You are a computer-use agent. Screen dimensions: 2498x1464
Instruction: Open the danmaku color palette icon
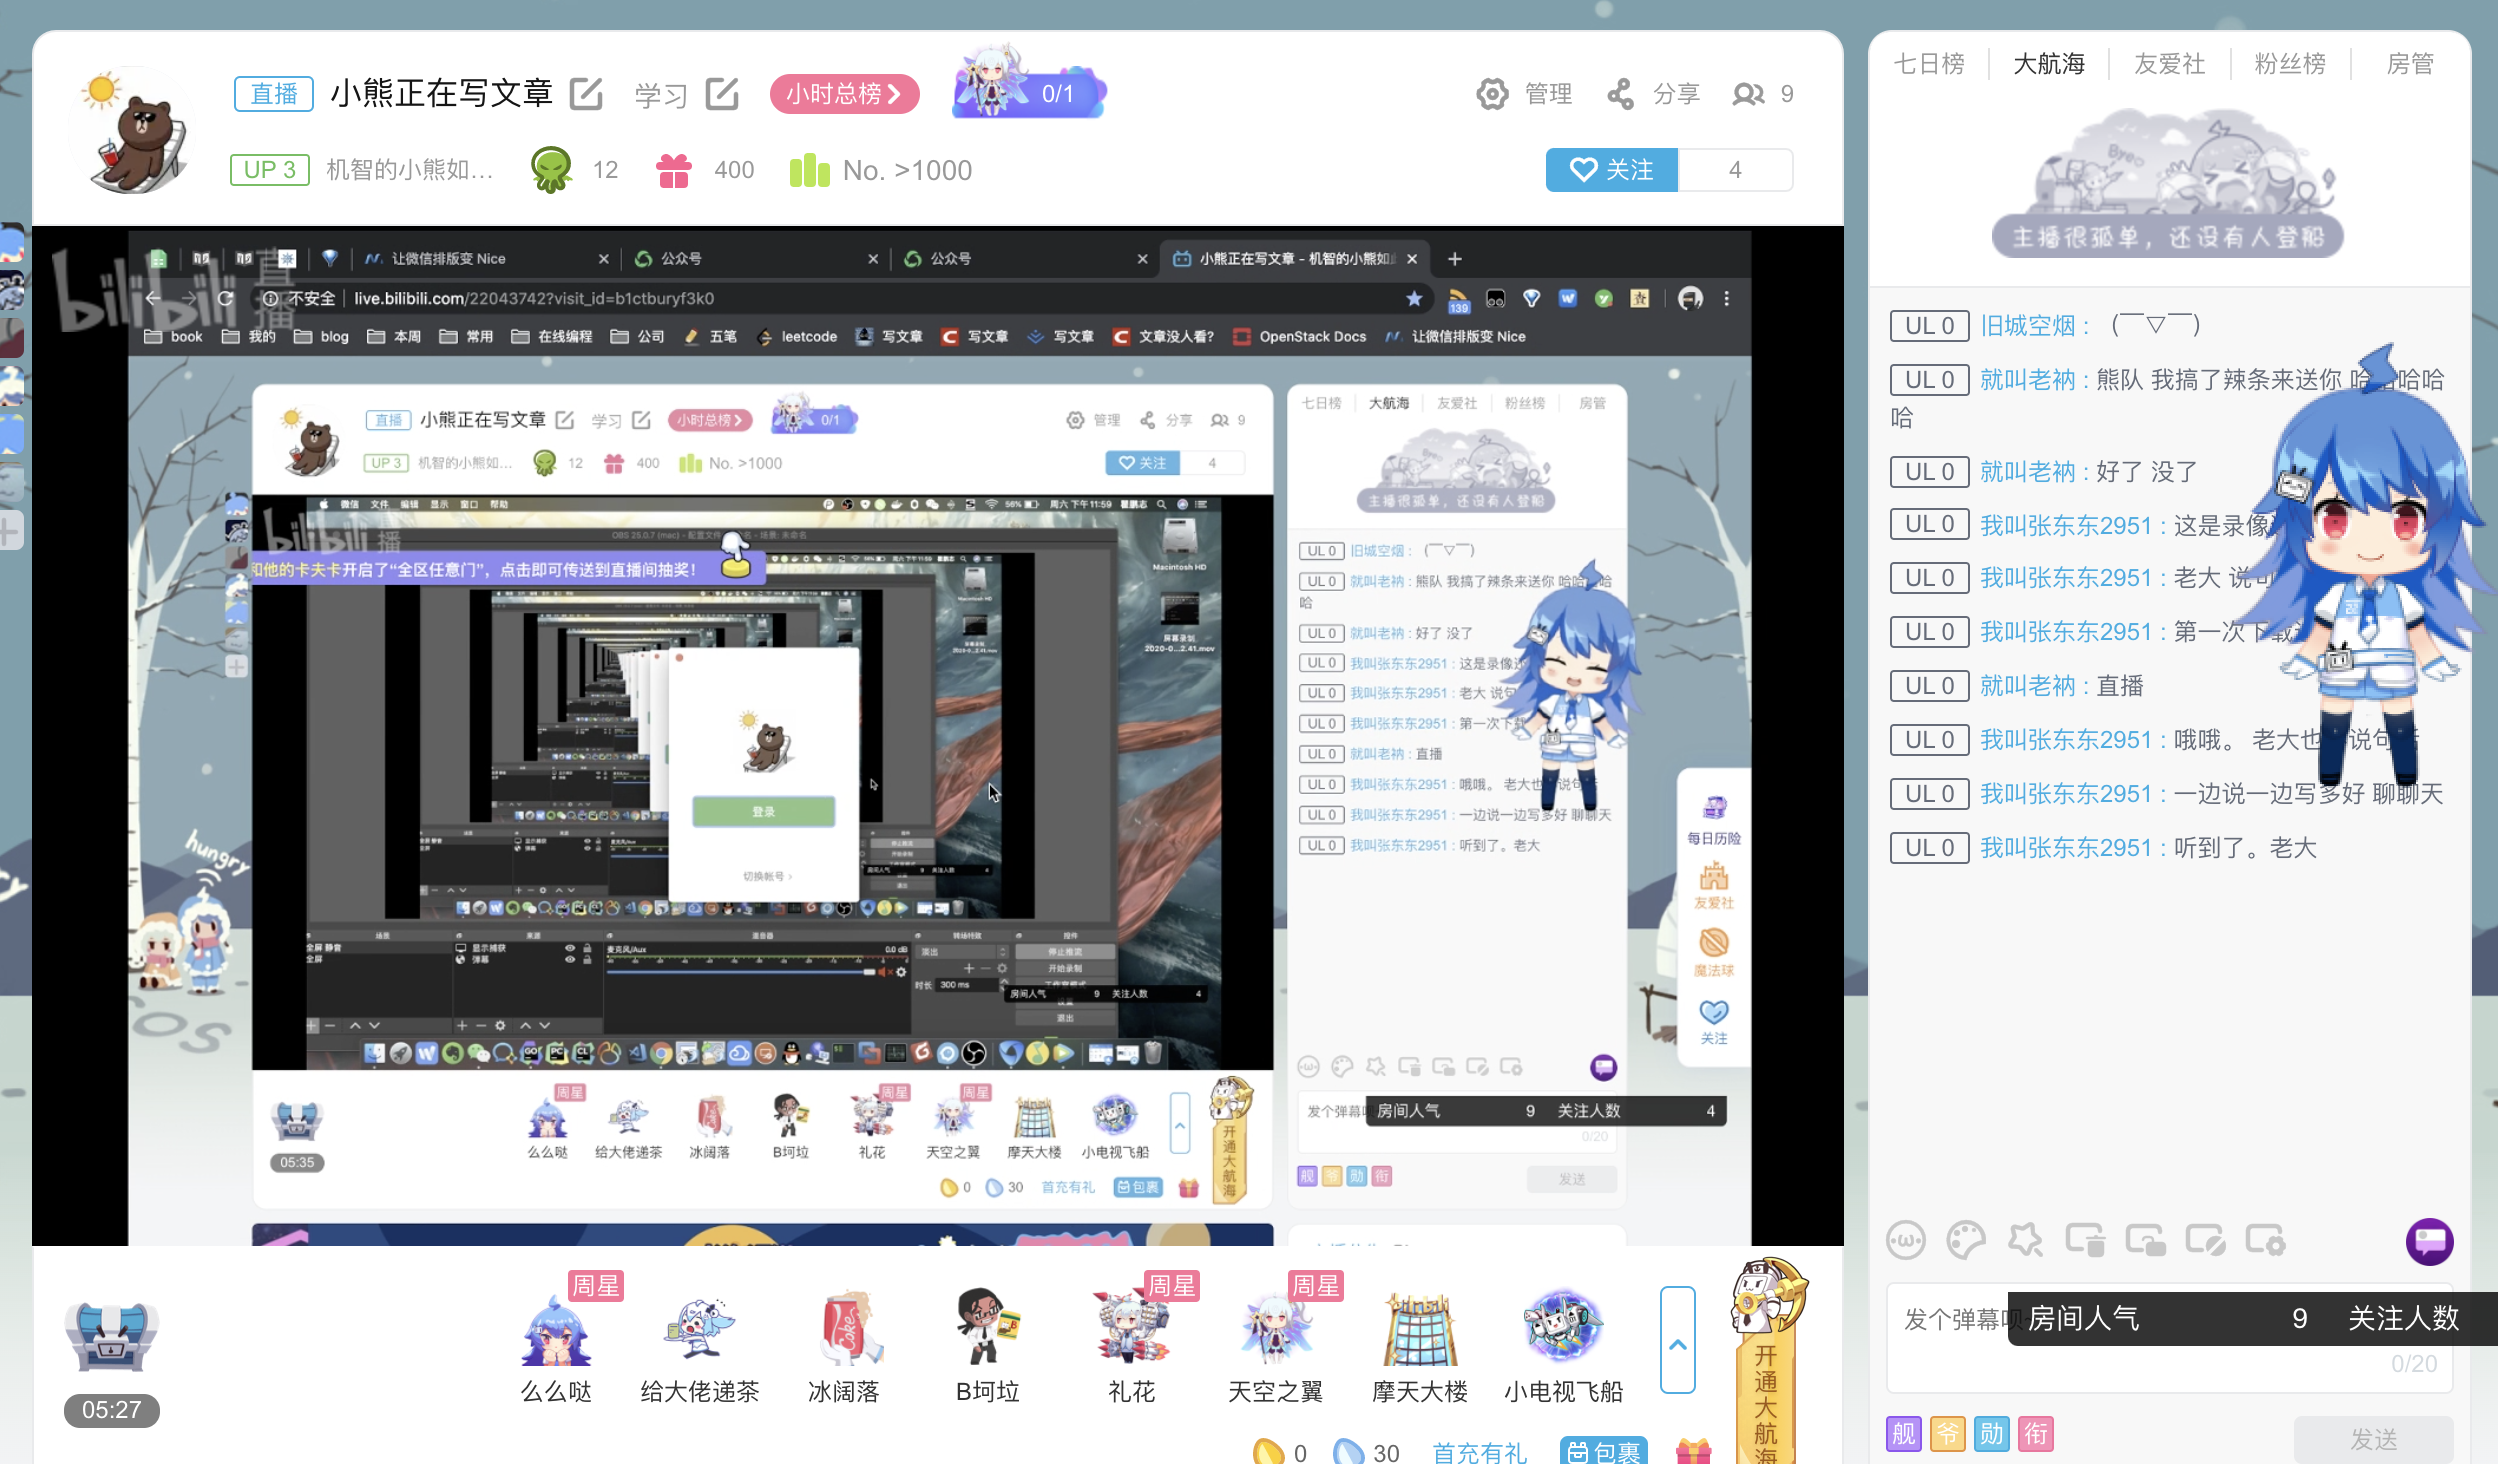pos(1965,1241)
